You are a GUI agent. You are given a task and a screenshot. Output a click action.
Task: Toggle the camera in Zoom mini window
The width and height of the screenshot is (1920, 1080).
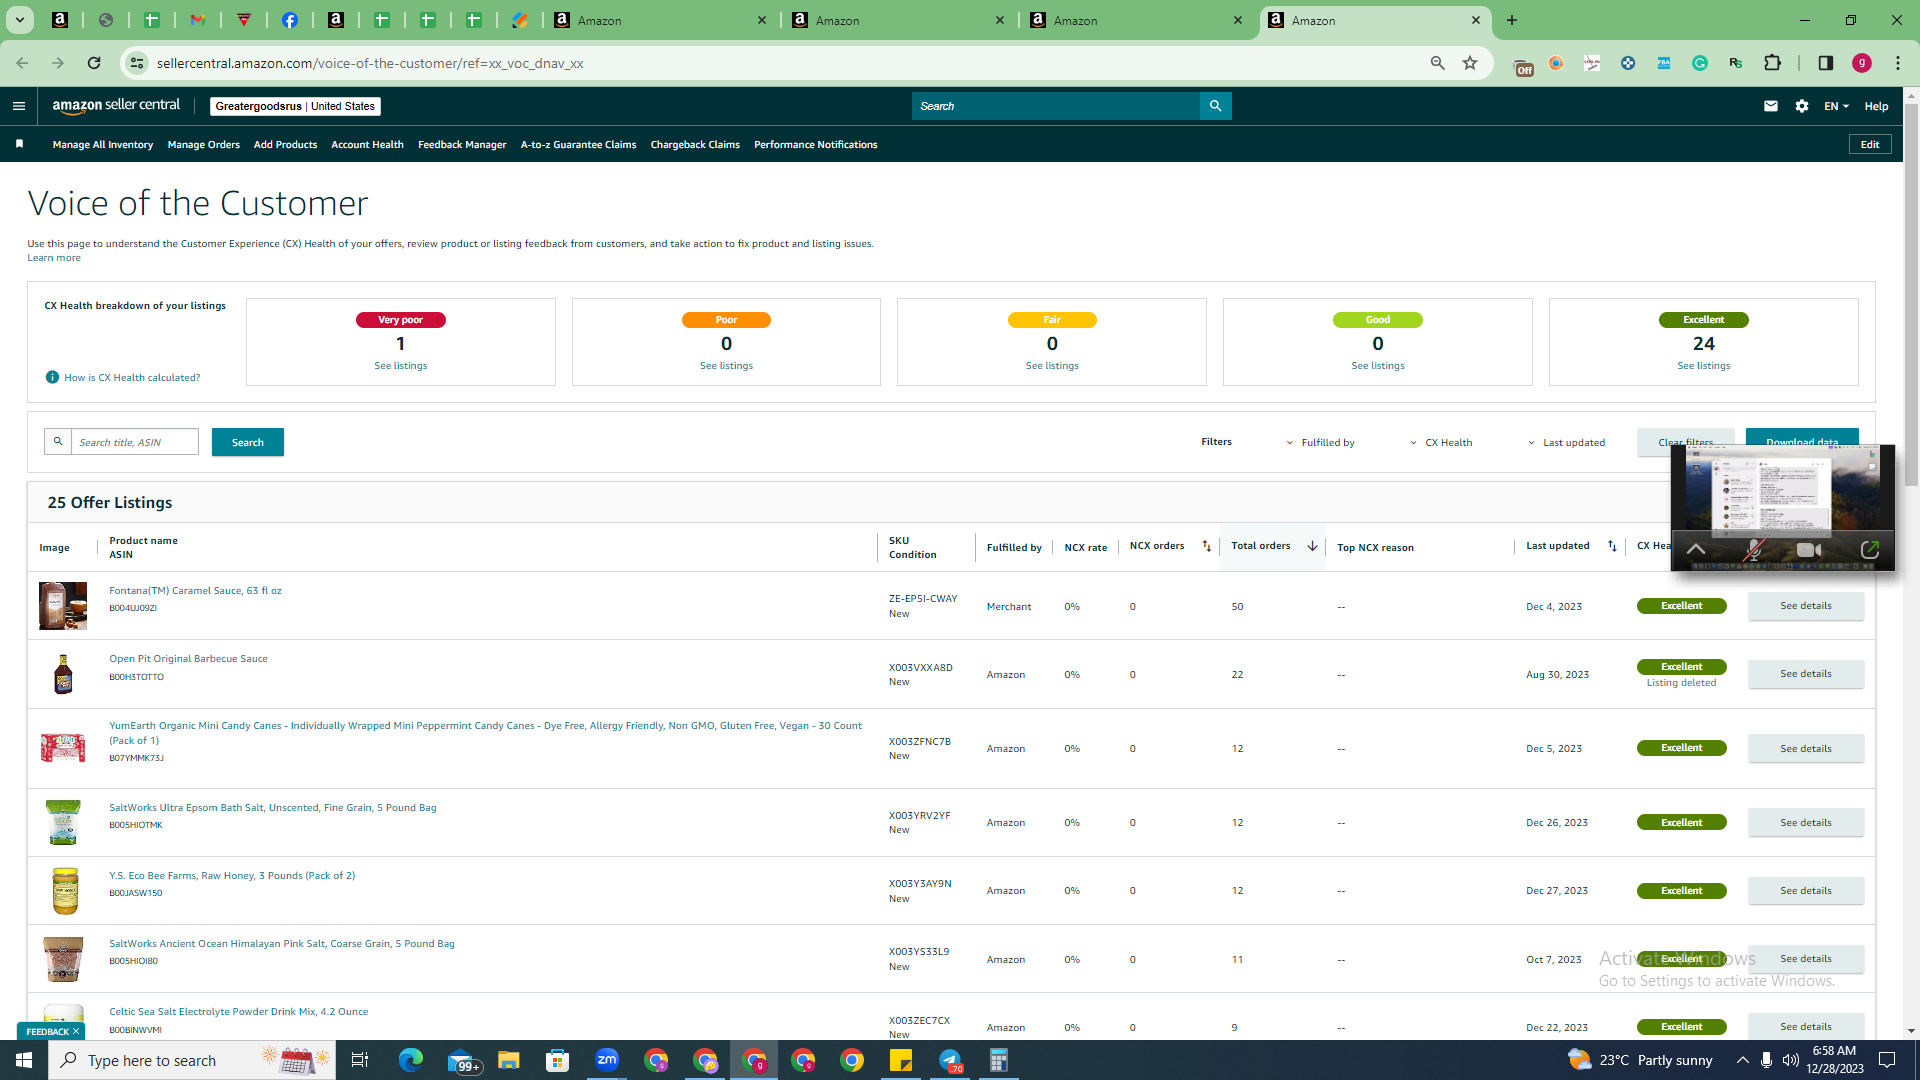(x=1809, y=550)
